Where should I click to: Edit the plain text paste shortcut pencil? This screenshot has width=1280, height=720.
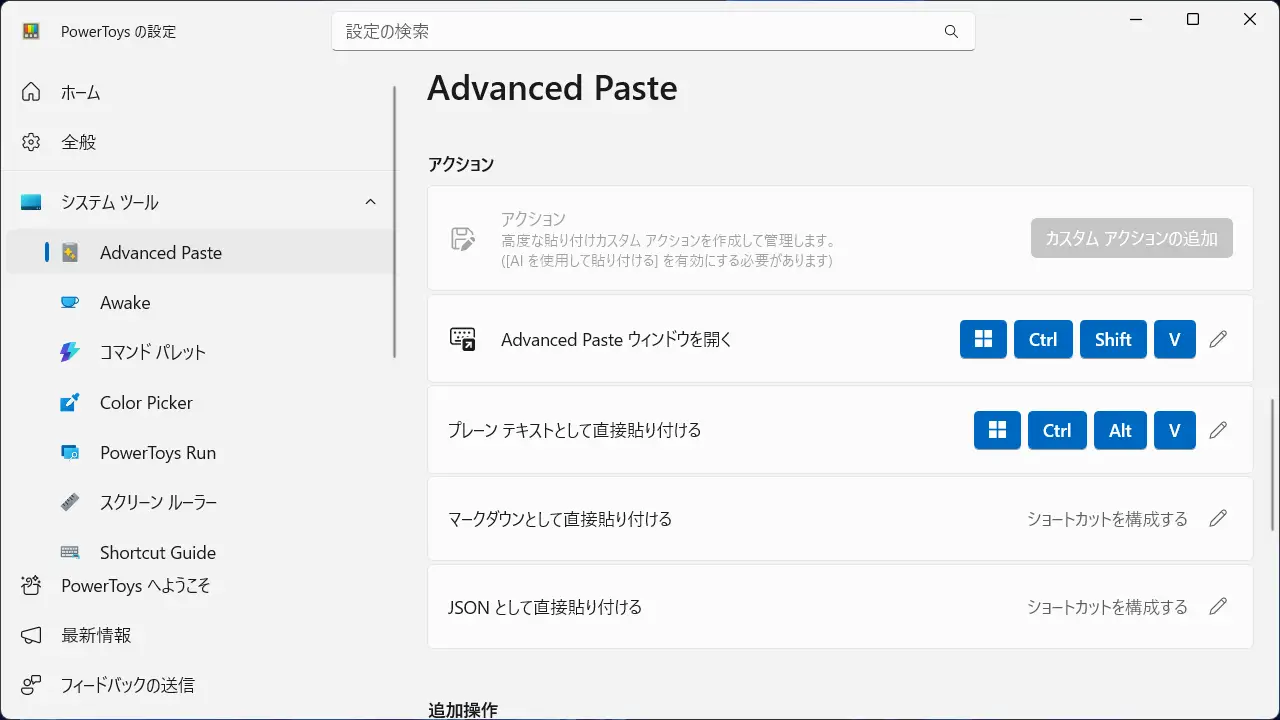coord(1217,430)
